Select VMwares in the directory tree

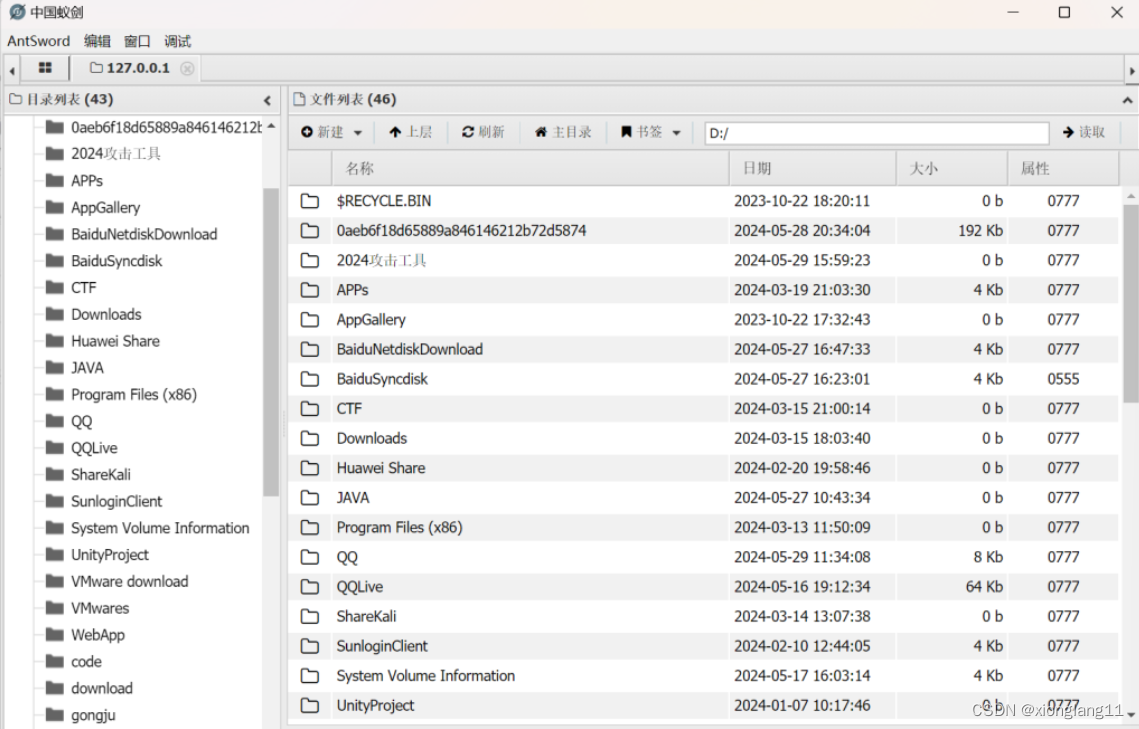(x=100, y=608)
